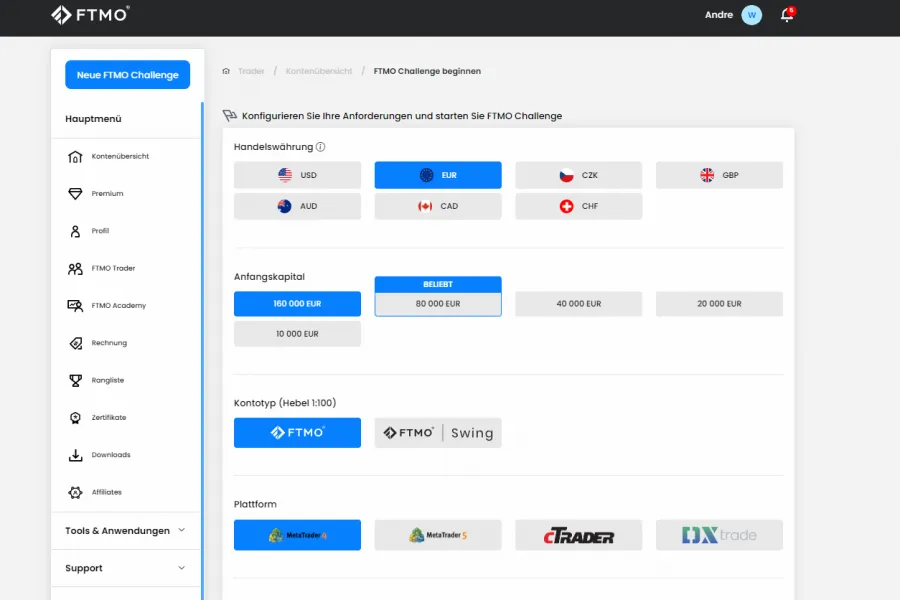Image resolution: width=900 pixels, height=600 pixels.
Task: Select the FTMO Swing account type
Action: (x=438, y=433)
